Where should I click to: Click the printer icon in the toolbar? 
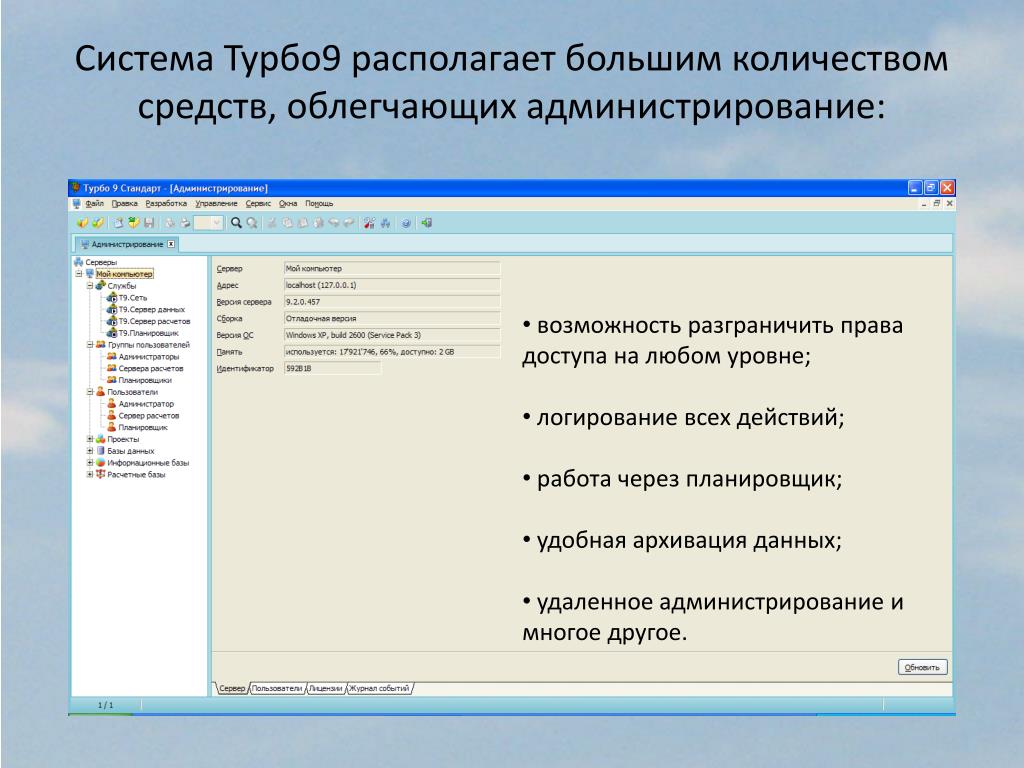[185, 223]
